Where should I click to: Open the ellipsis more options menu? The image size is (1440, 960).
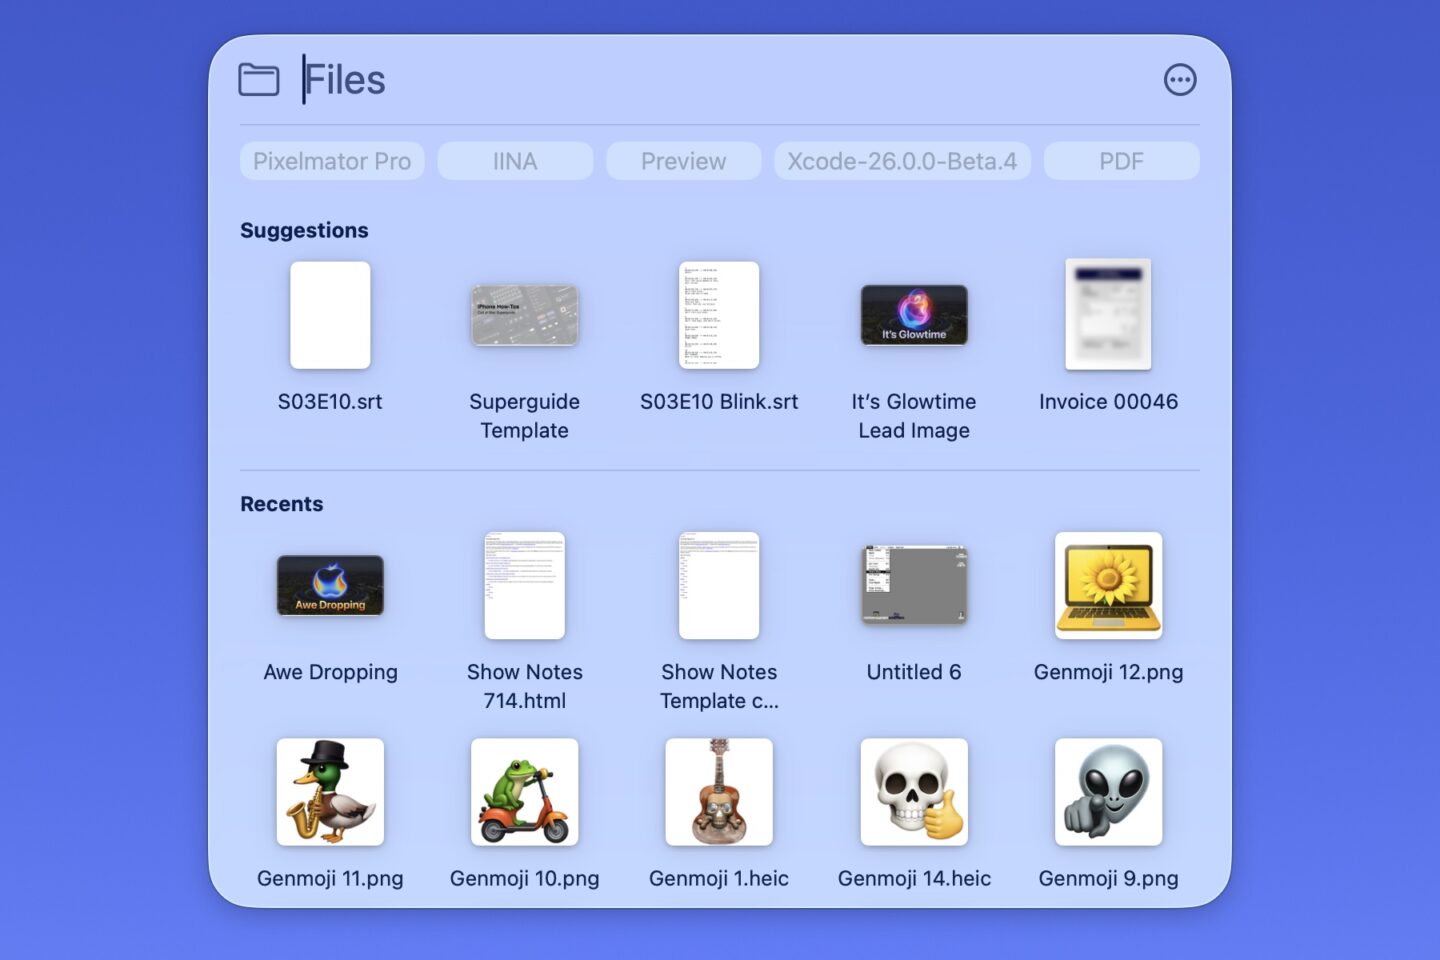[1180, 80]
